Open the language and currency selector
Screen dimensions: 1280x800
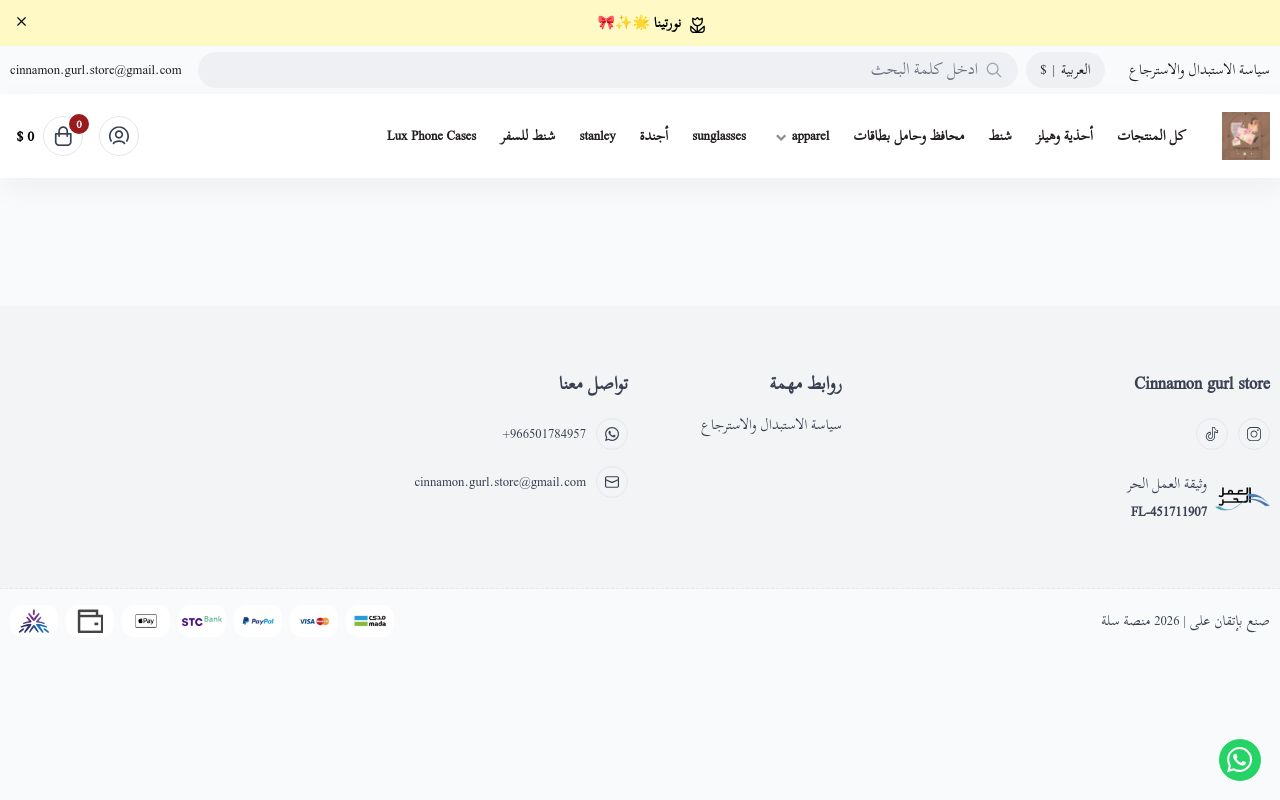pyautogui.click(x=1065, y=70)
